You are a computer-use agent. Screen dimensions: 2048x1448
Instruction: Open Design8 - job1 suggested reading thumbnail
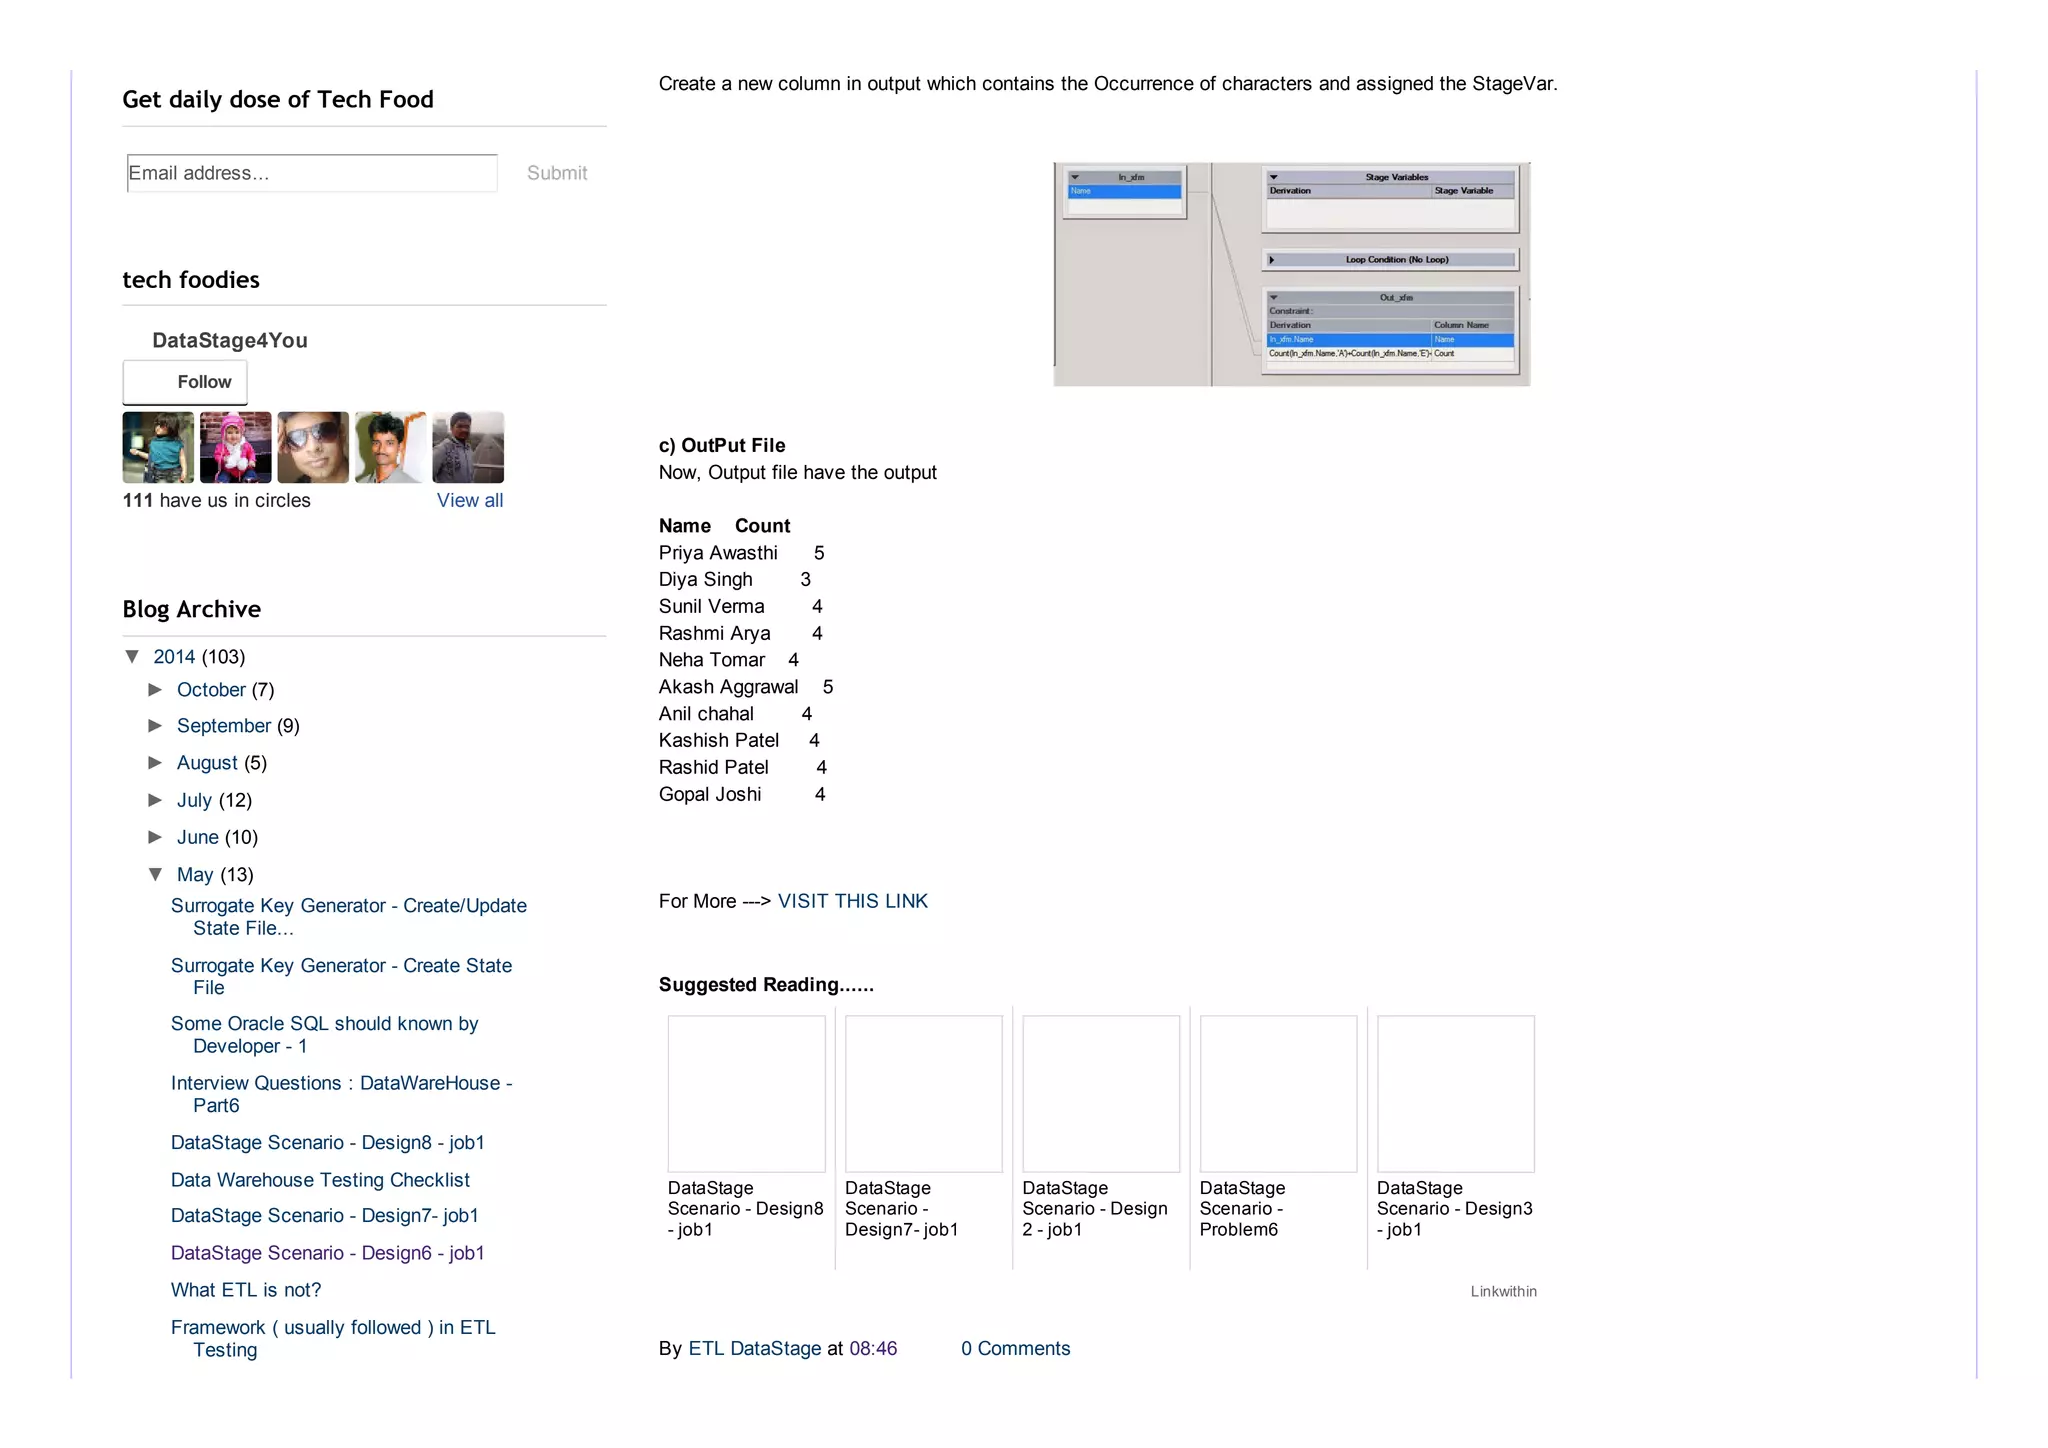point(746,1093)
